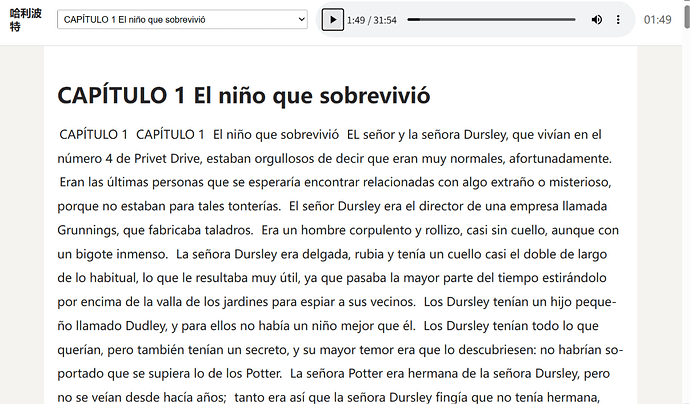Open the chapter selection dropdown

(182, 20)
